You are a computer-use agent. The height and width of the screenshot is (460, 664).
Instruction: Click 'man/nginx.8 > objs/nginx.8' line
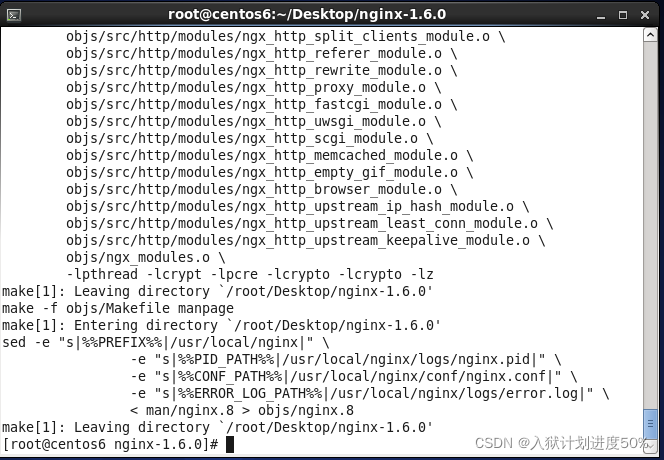pyautogui.click(x=242, y=410)
